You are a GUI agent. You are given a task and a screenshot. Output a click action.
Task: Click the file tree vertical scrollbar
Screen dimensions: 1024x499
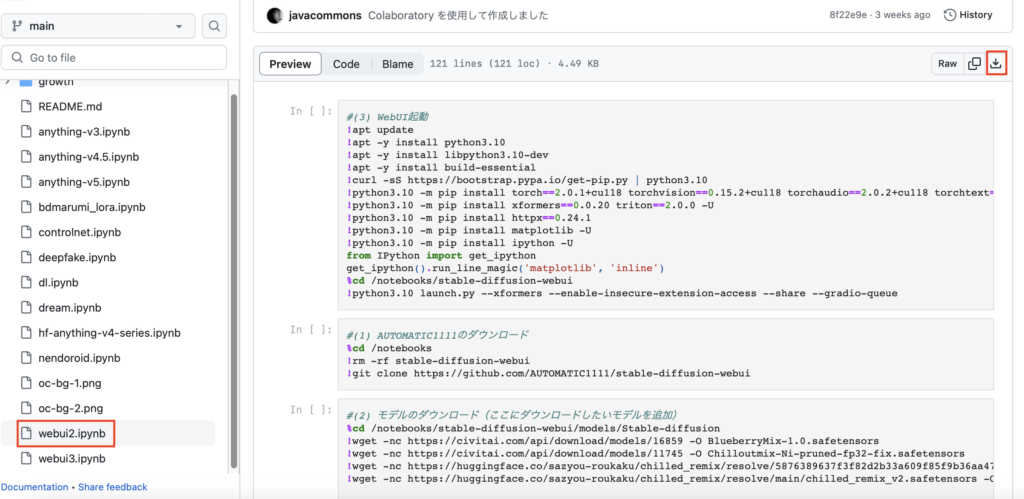[234, 280]
